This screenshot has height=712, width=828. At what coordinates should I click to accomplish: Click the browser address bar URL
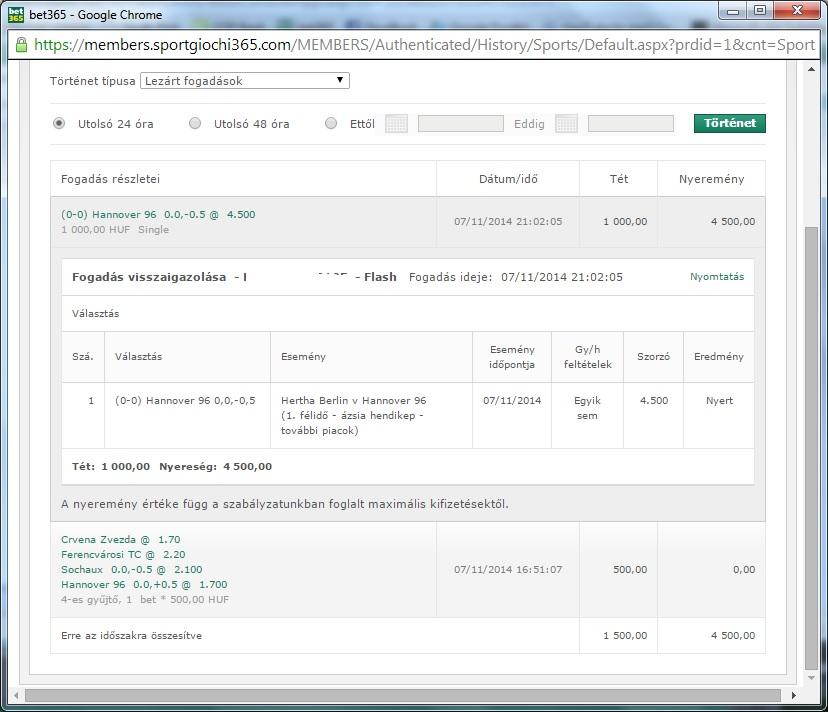pos(424,45)
